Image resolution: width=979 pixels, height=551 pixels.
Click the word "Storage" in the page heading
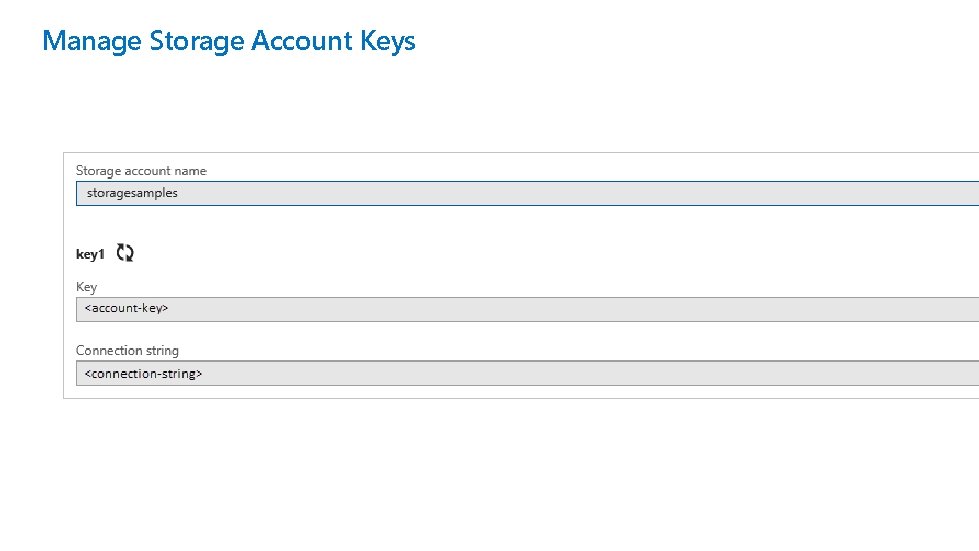[x=196, y=41]
